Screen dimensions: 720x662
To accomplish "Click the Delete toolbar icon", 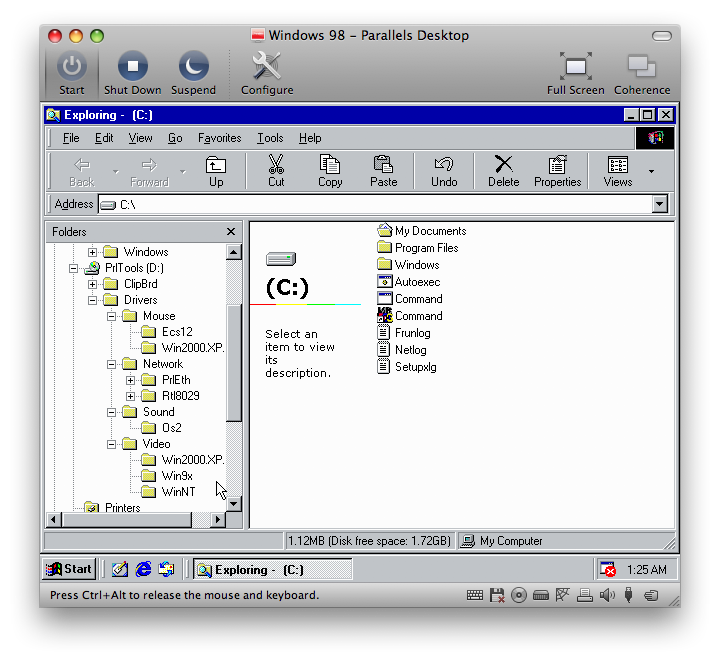I will tap(503, 164).
